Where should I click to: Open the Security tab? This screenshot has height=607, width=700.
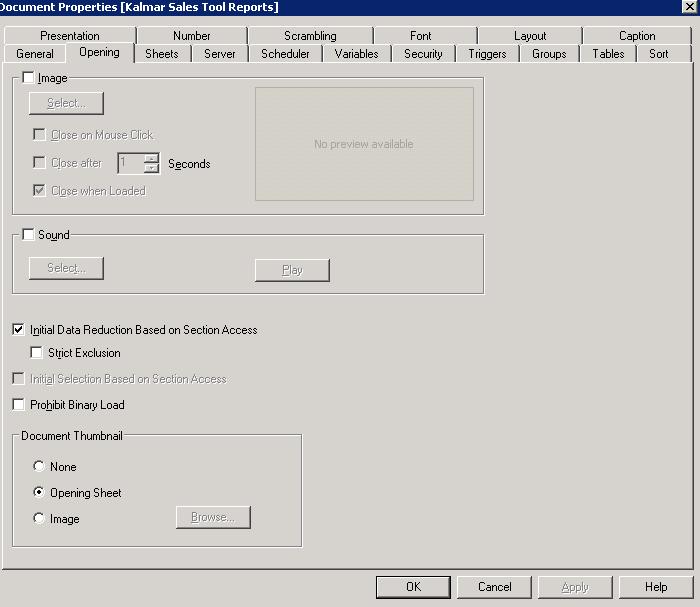click(423, 54)
